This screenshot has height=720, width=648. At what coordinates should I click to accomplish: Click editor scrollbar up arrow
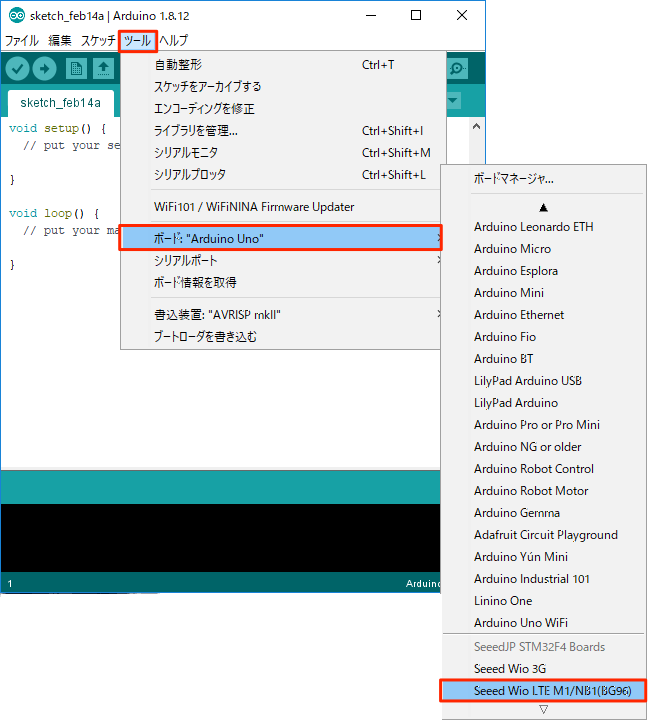tap(476, 126)
